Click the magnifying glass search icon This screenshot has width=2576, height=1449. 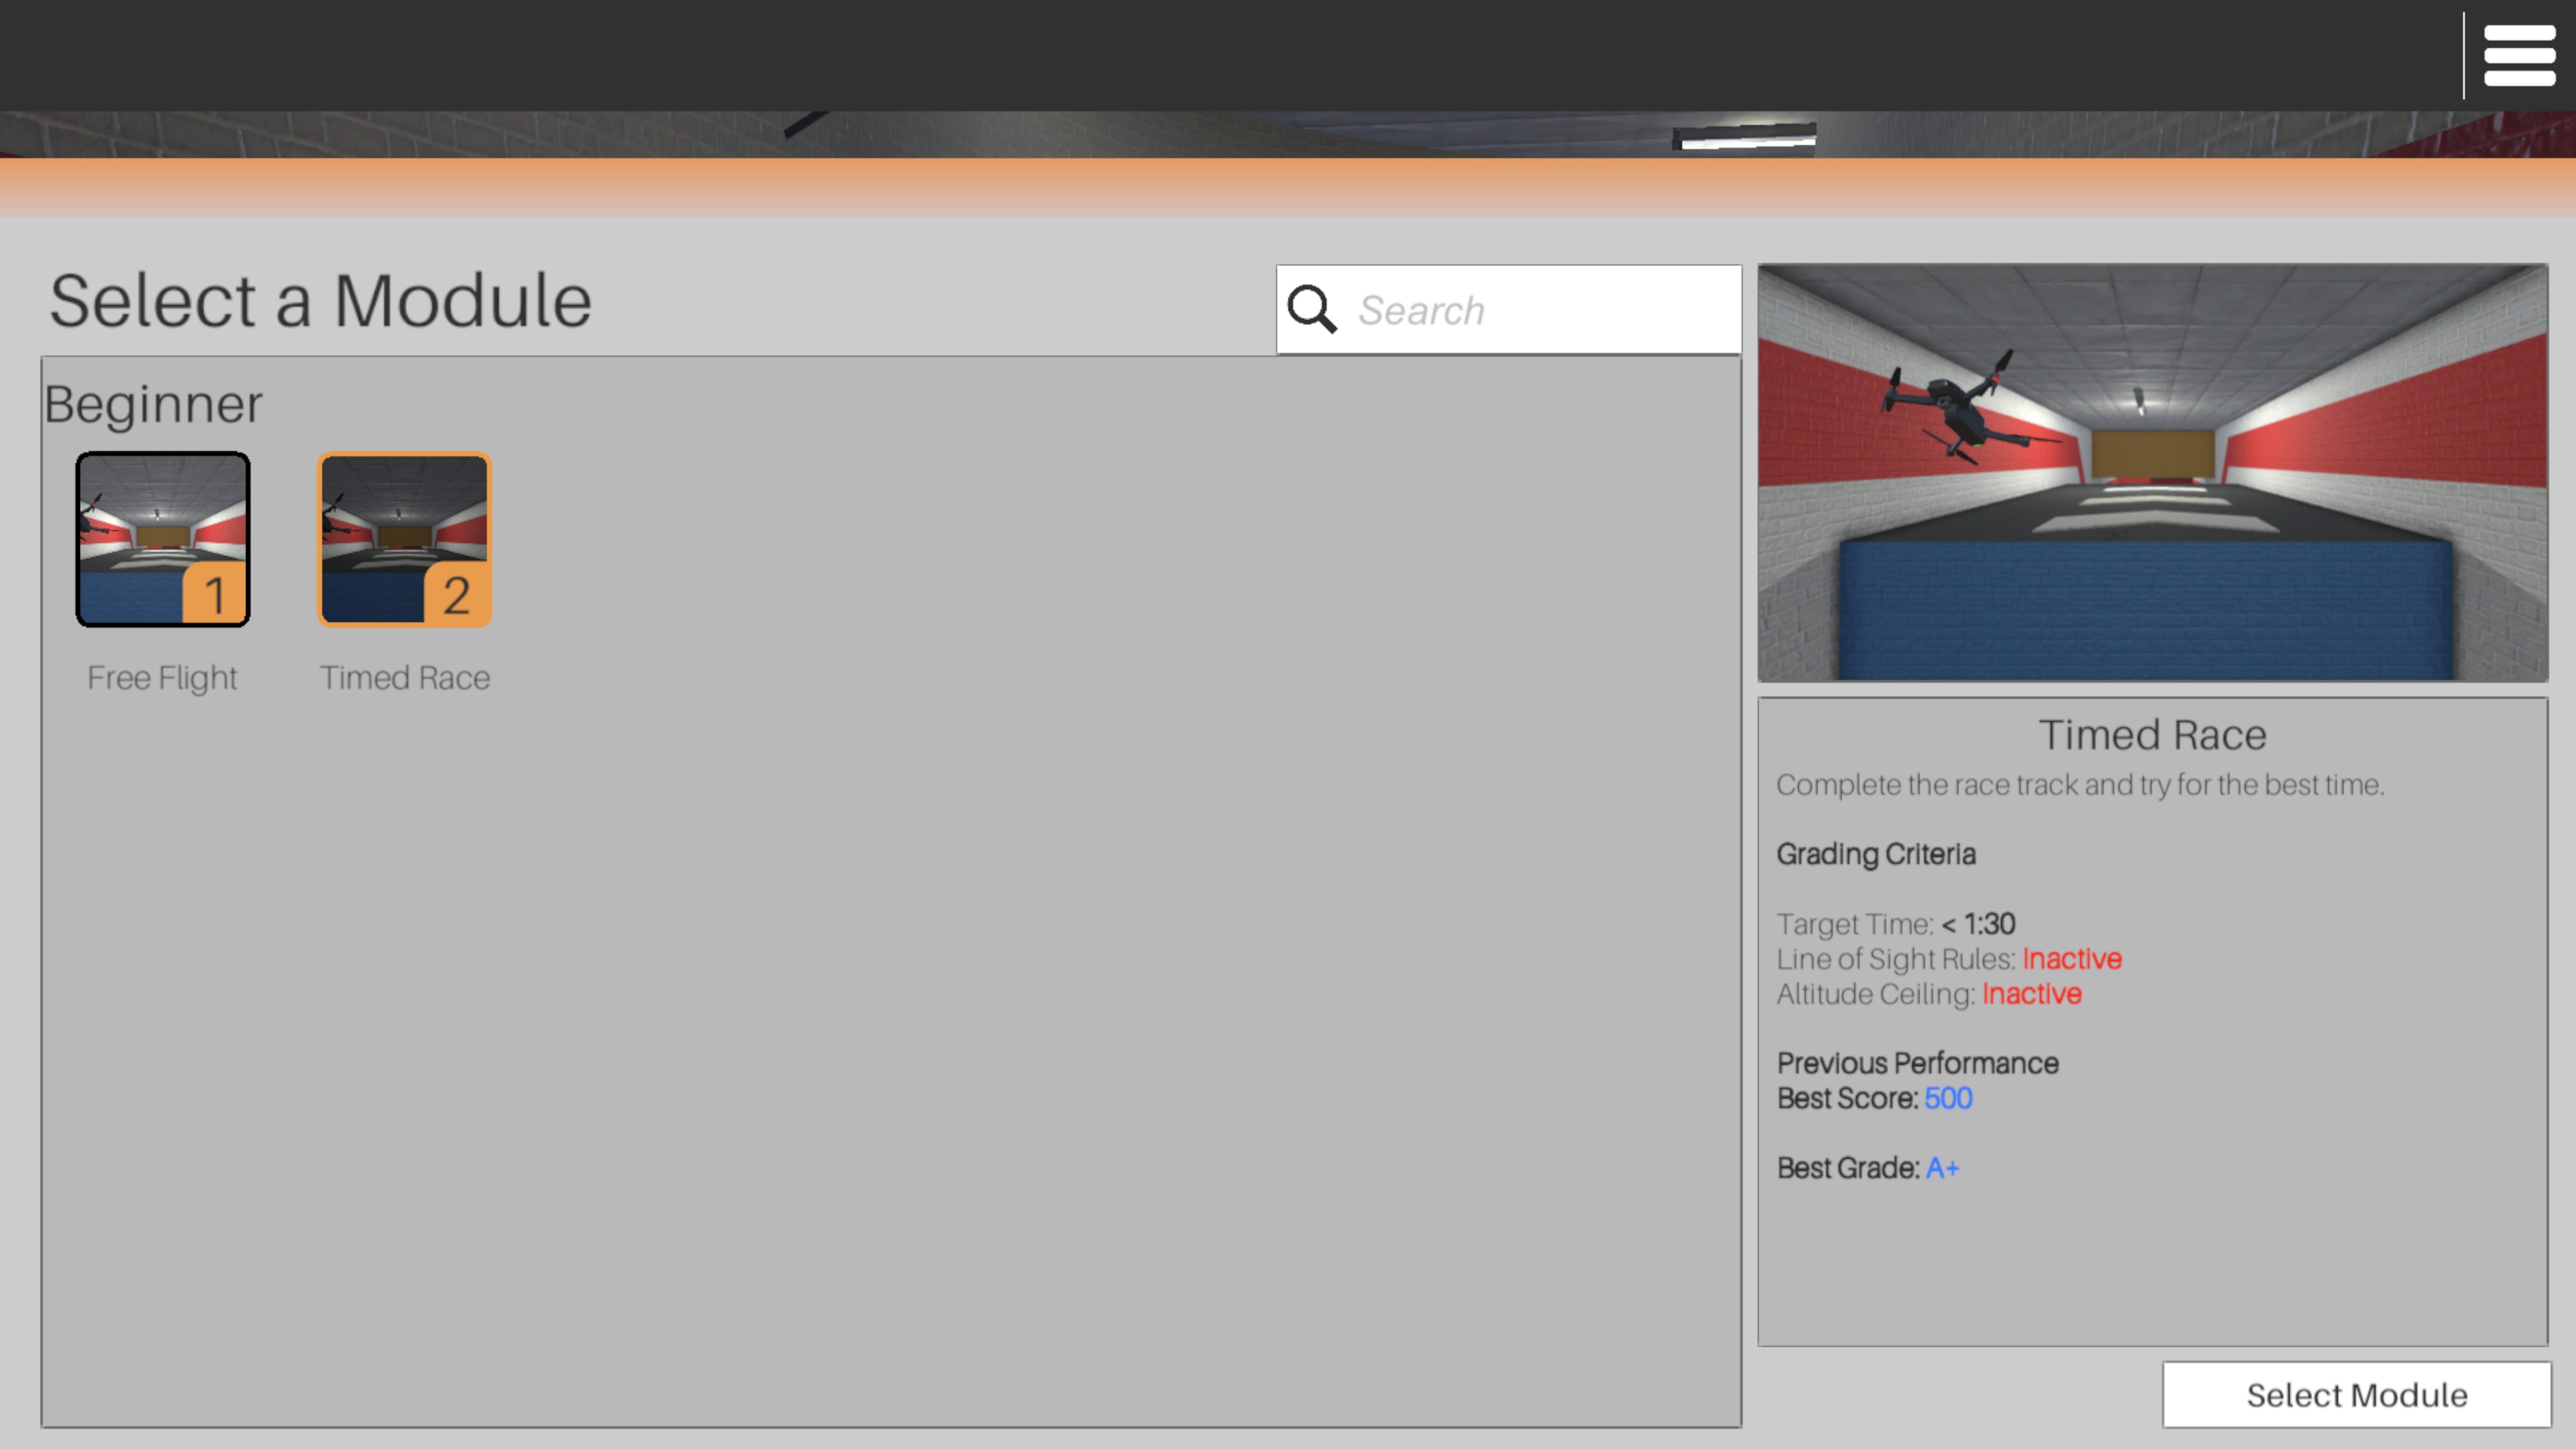tap(1311, 309)
